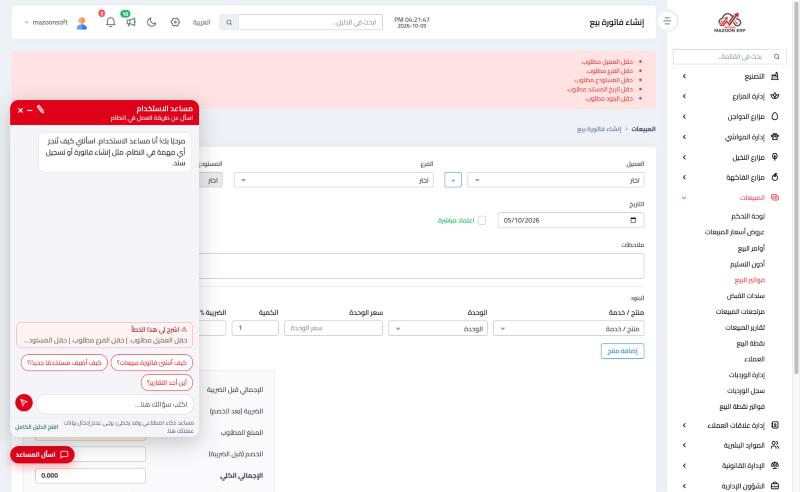The height and width of the screenshot is (492, 800).
Task: Click the ملاحظات notes text area
Action: [421, 266]
